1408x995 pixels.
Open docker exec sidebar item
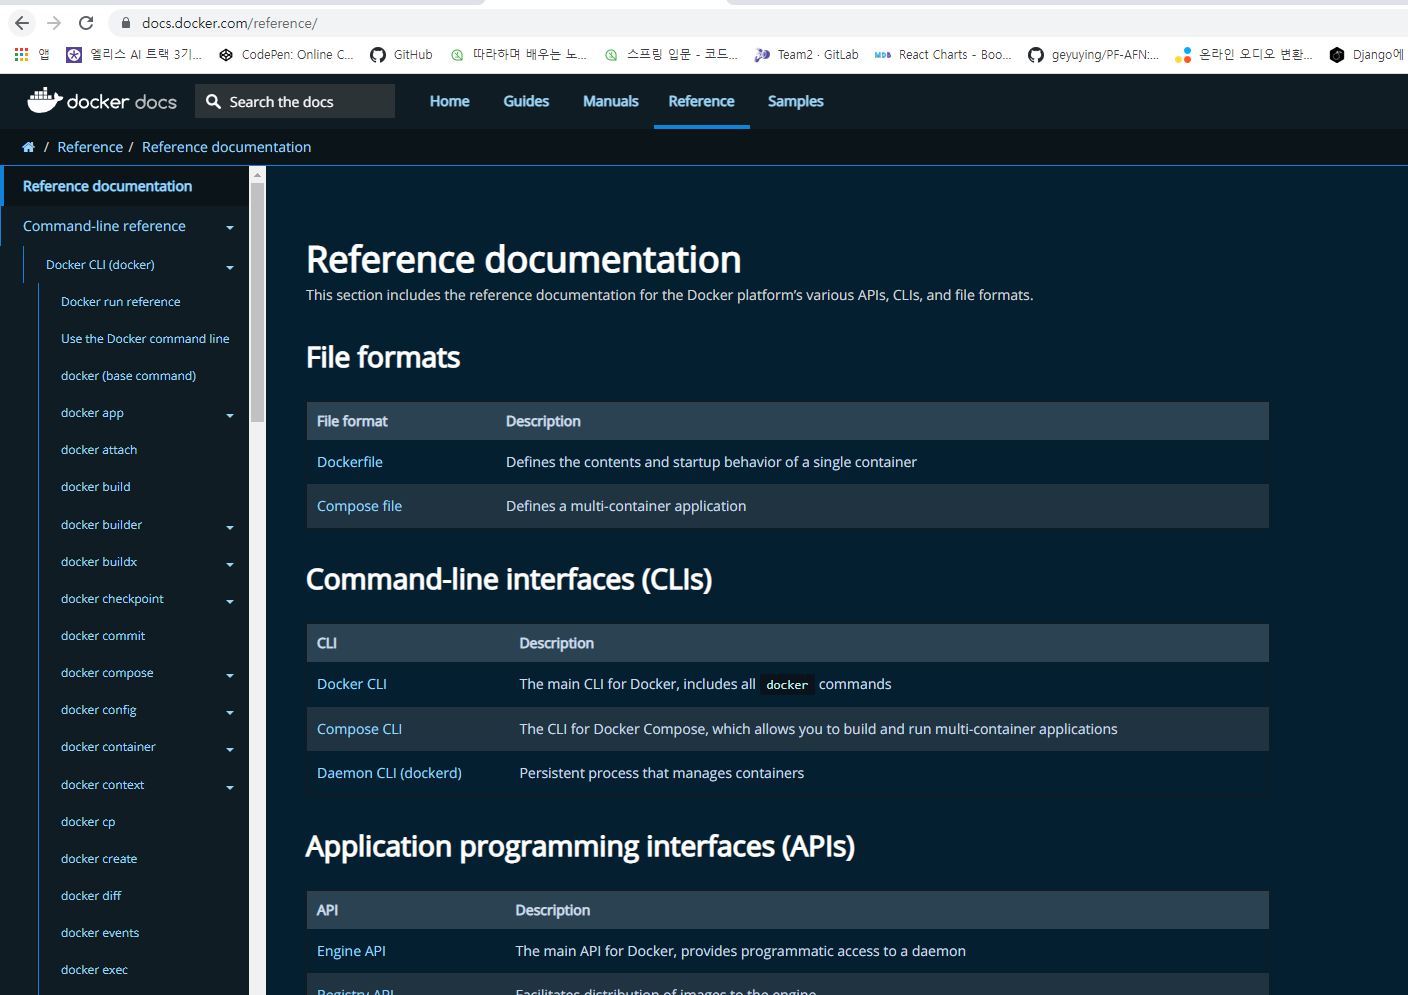click(94, 970)
